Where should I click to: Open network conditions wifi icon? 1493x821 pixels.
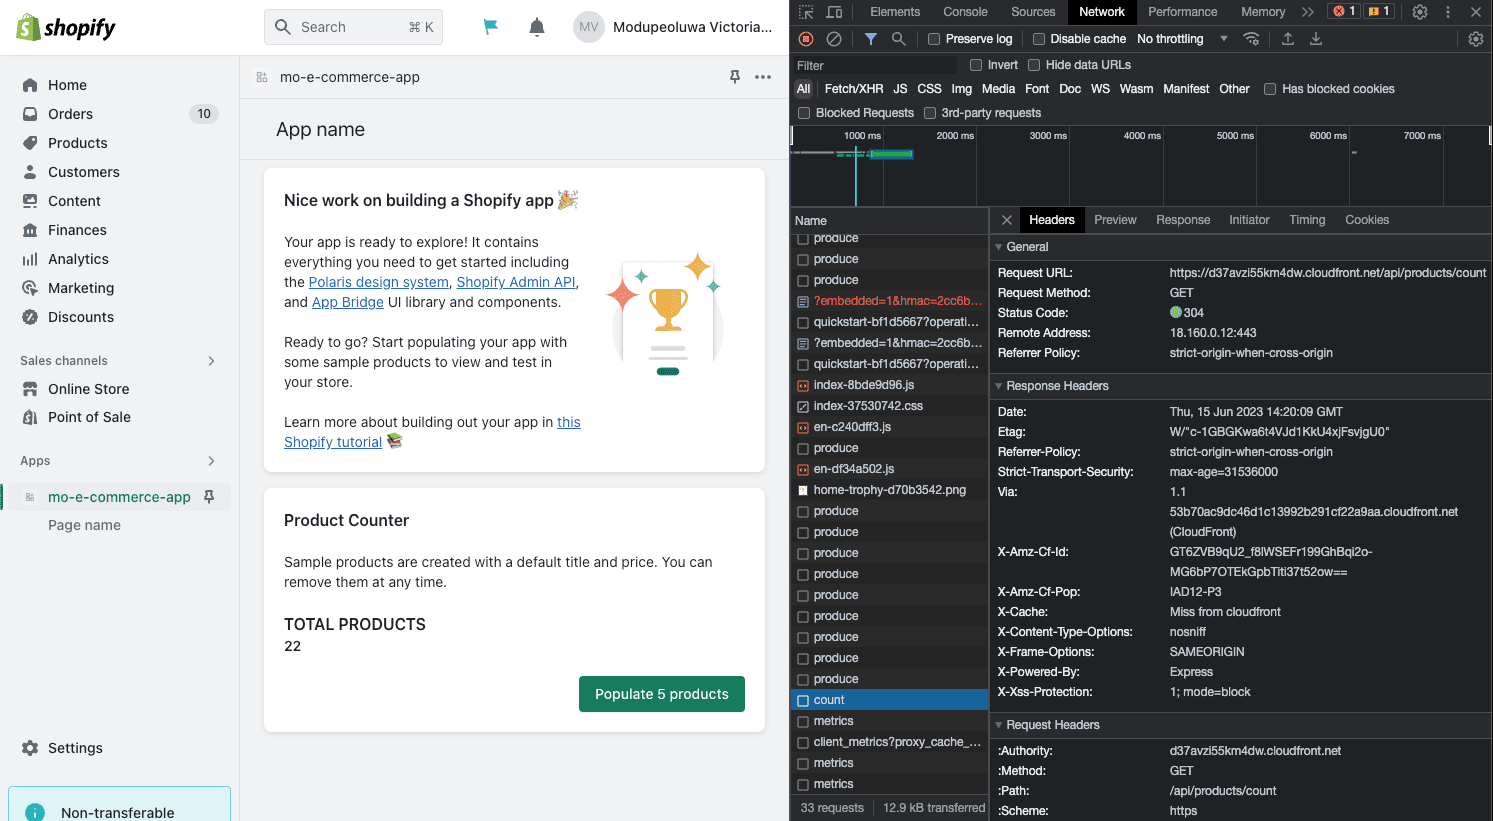coord(1251,39)
